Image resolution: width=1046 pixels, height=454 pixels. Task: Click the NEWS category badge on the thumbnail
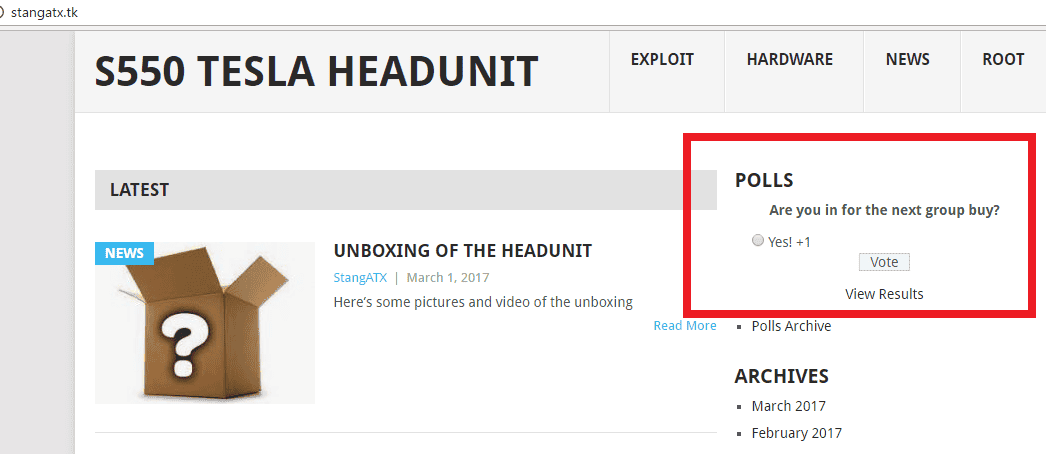[x=124, y=253]
